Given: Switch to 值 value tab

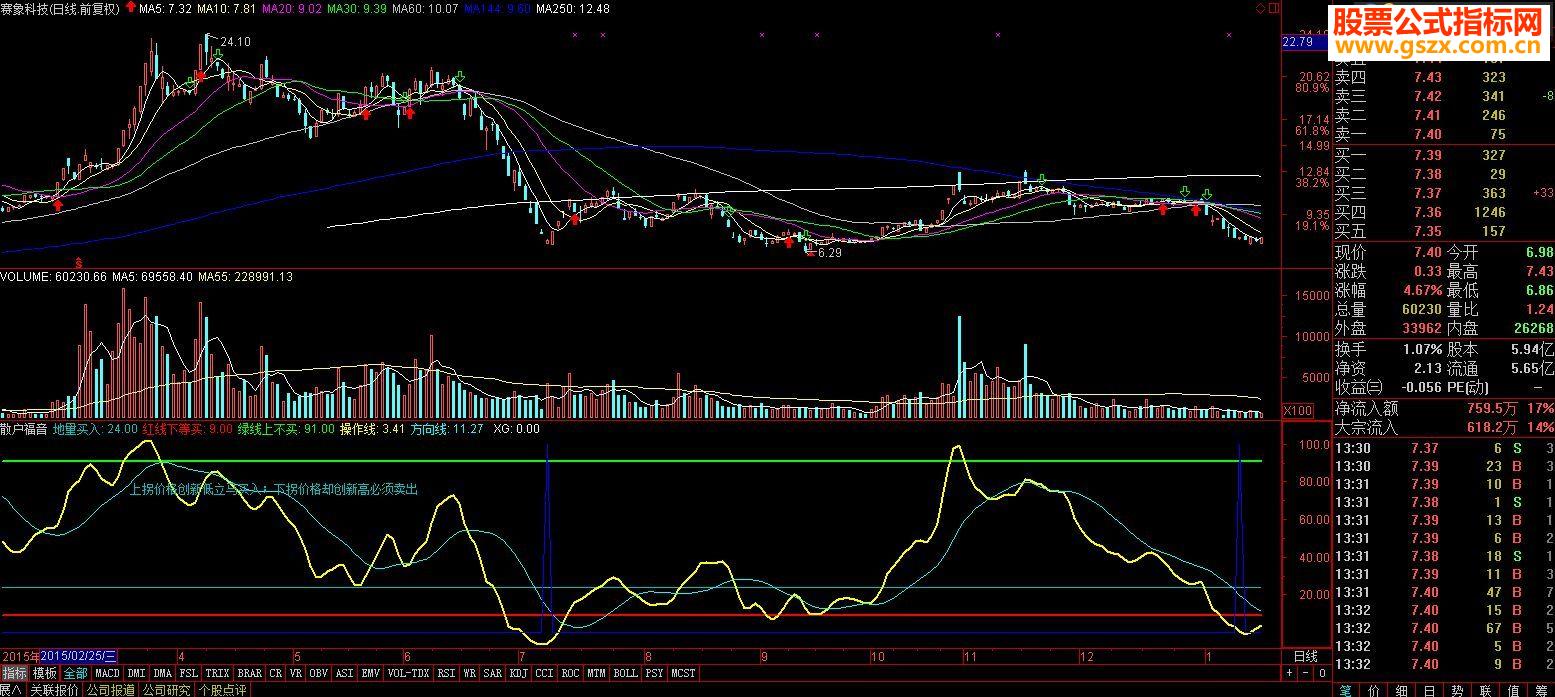Looking at the screenshot, I should [x=1513, y=690].
